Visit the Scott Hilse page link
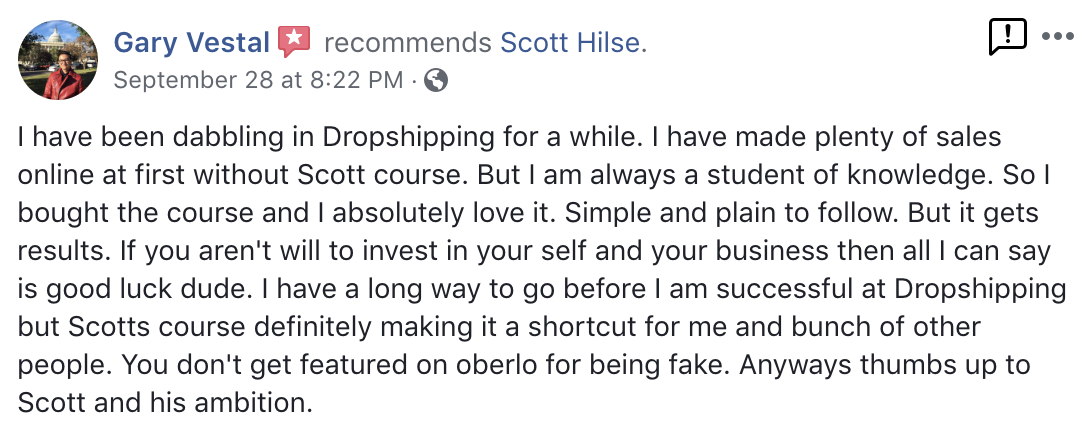This screenshot has width=1086, height=440. pos(570,43)
